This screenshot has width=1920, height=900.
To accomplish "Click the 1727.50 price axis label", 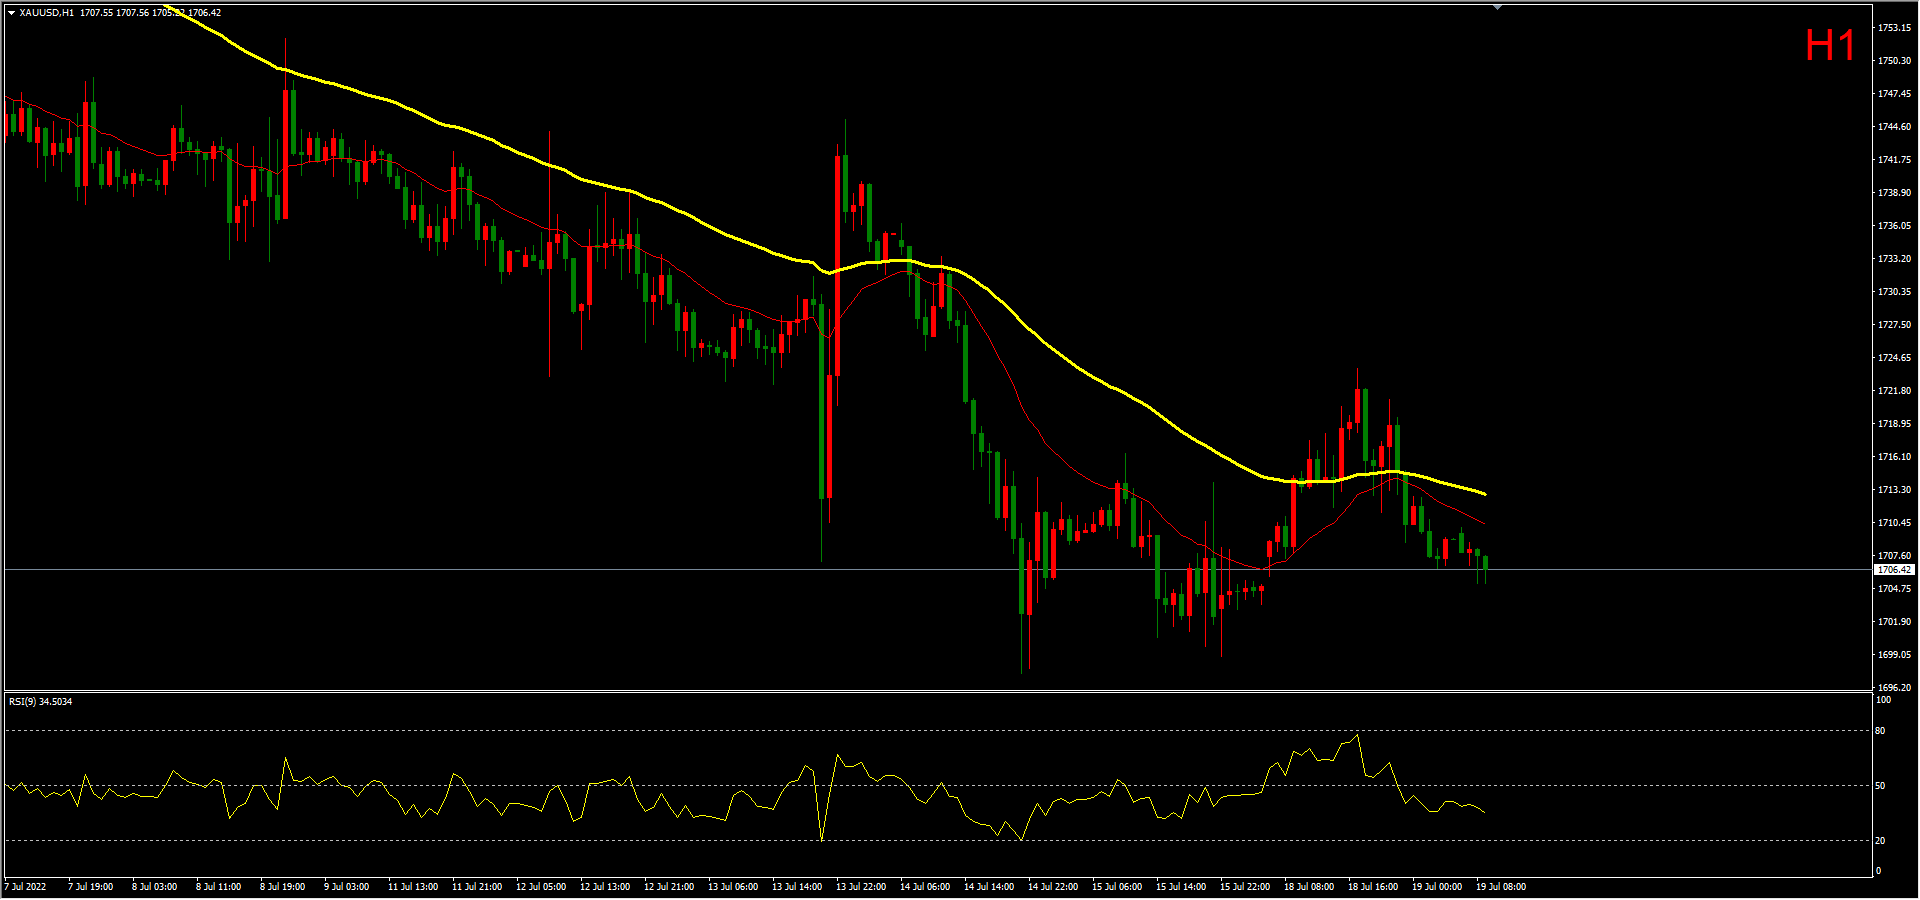I will (1894, 325).
